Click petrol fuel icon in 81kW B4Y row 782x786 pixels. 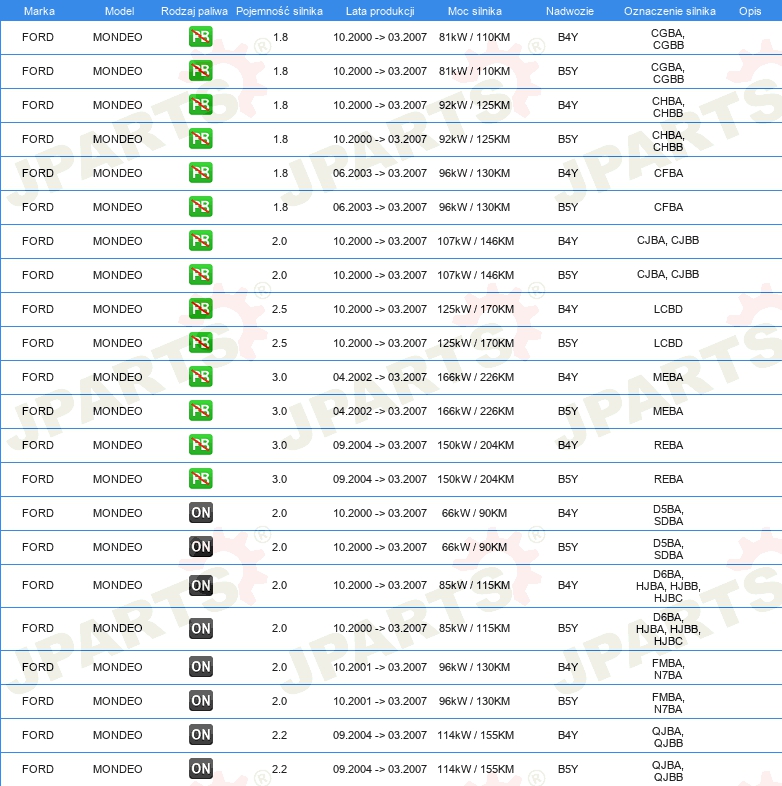click(201, 37)
